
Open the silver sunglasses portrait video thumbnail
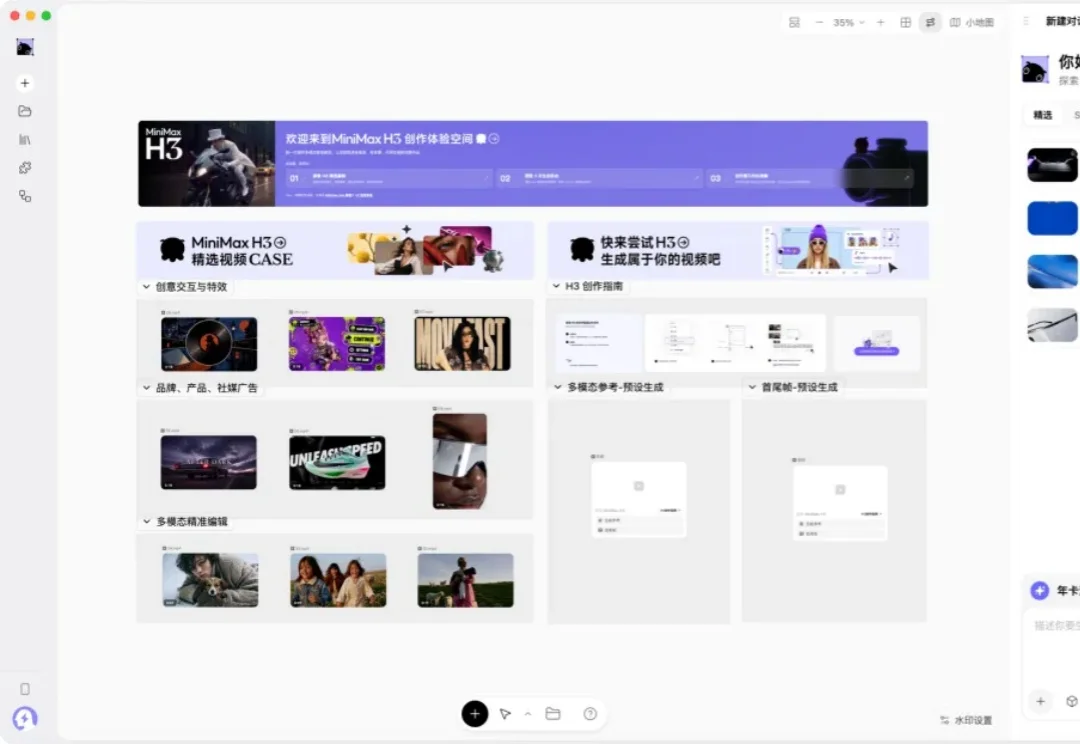click(459, 461)
